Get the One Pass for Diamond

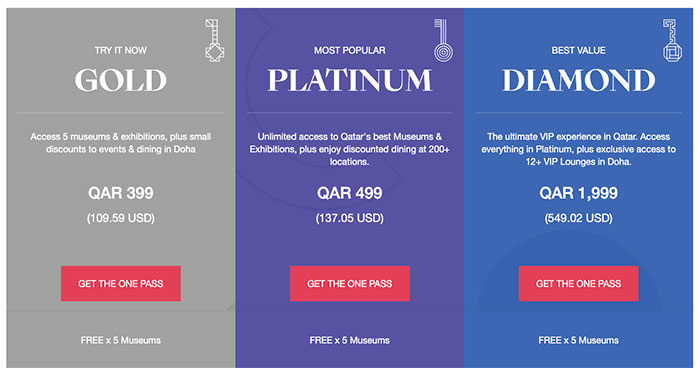pyautogui.click(x=578, y=284)
